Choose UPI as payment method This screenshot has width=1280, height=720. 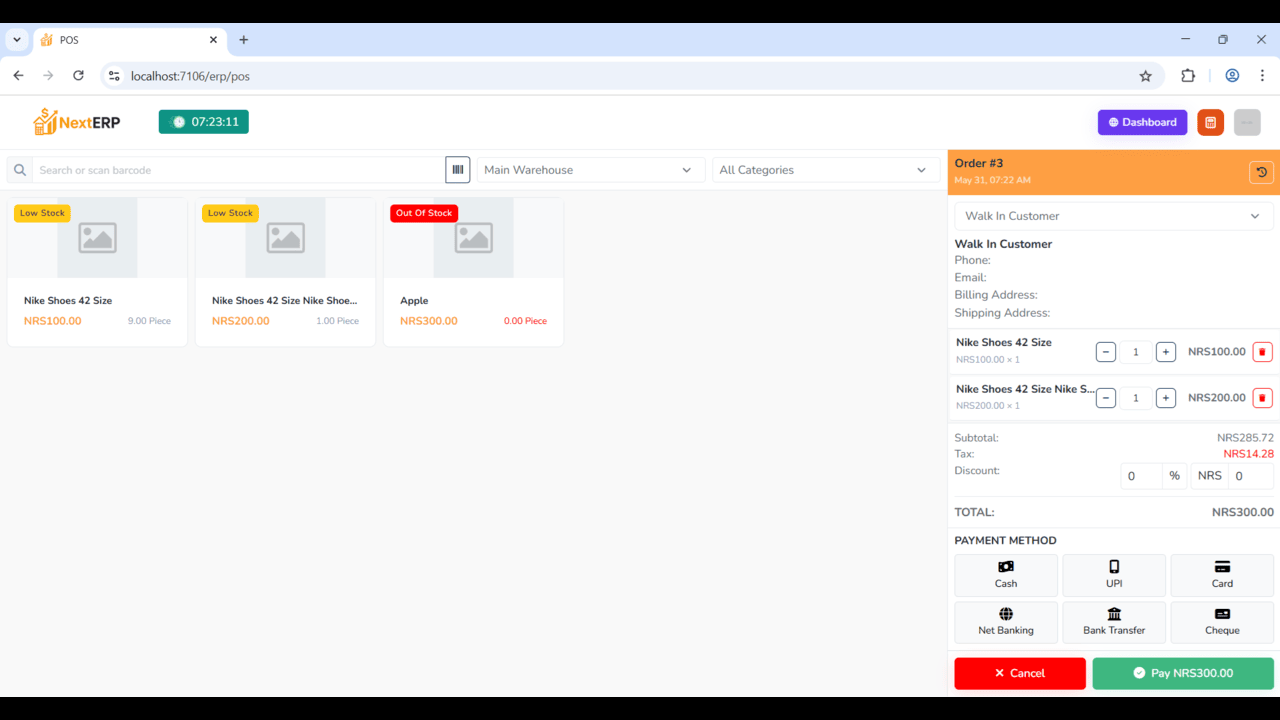[x=1114, y=575]
